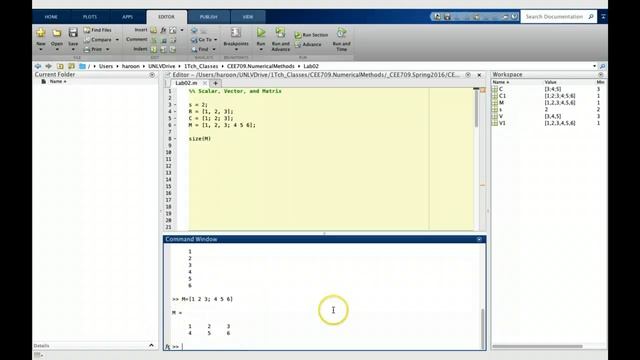Viewport: 640px width, 360px height.
Task: Go up one folder level icon
Action: [x=60, y=66]
